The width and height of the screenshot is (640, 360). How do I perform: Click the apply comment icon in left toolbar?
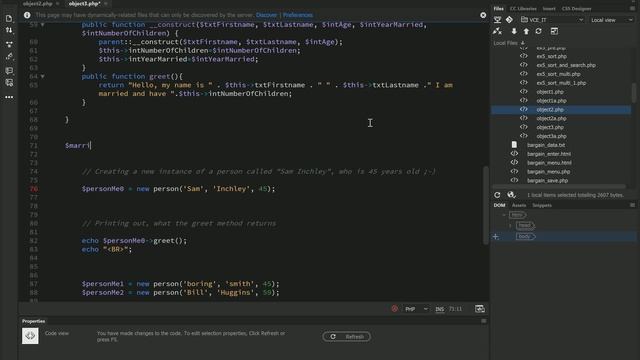pyautogui.click(x=9, y=71)
